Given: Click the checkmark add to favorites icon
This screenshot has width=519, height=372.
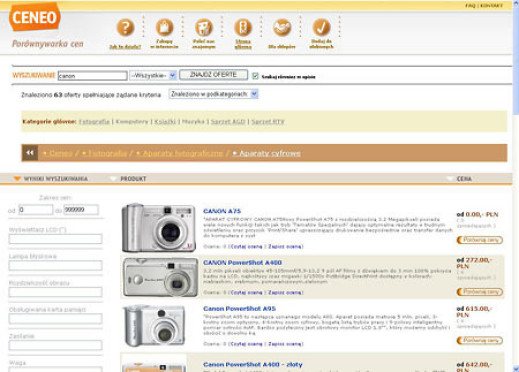Looking at the screenshot, I should coord(321,27).
